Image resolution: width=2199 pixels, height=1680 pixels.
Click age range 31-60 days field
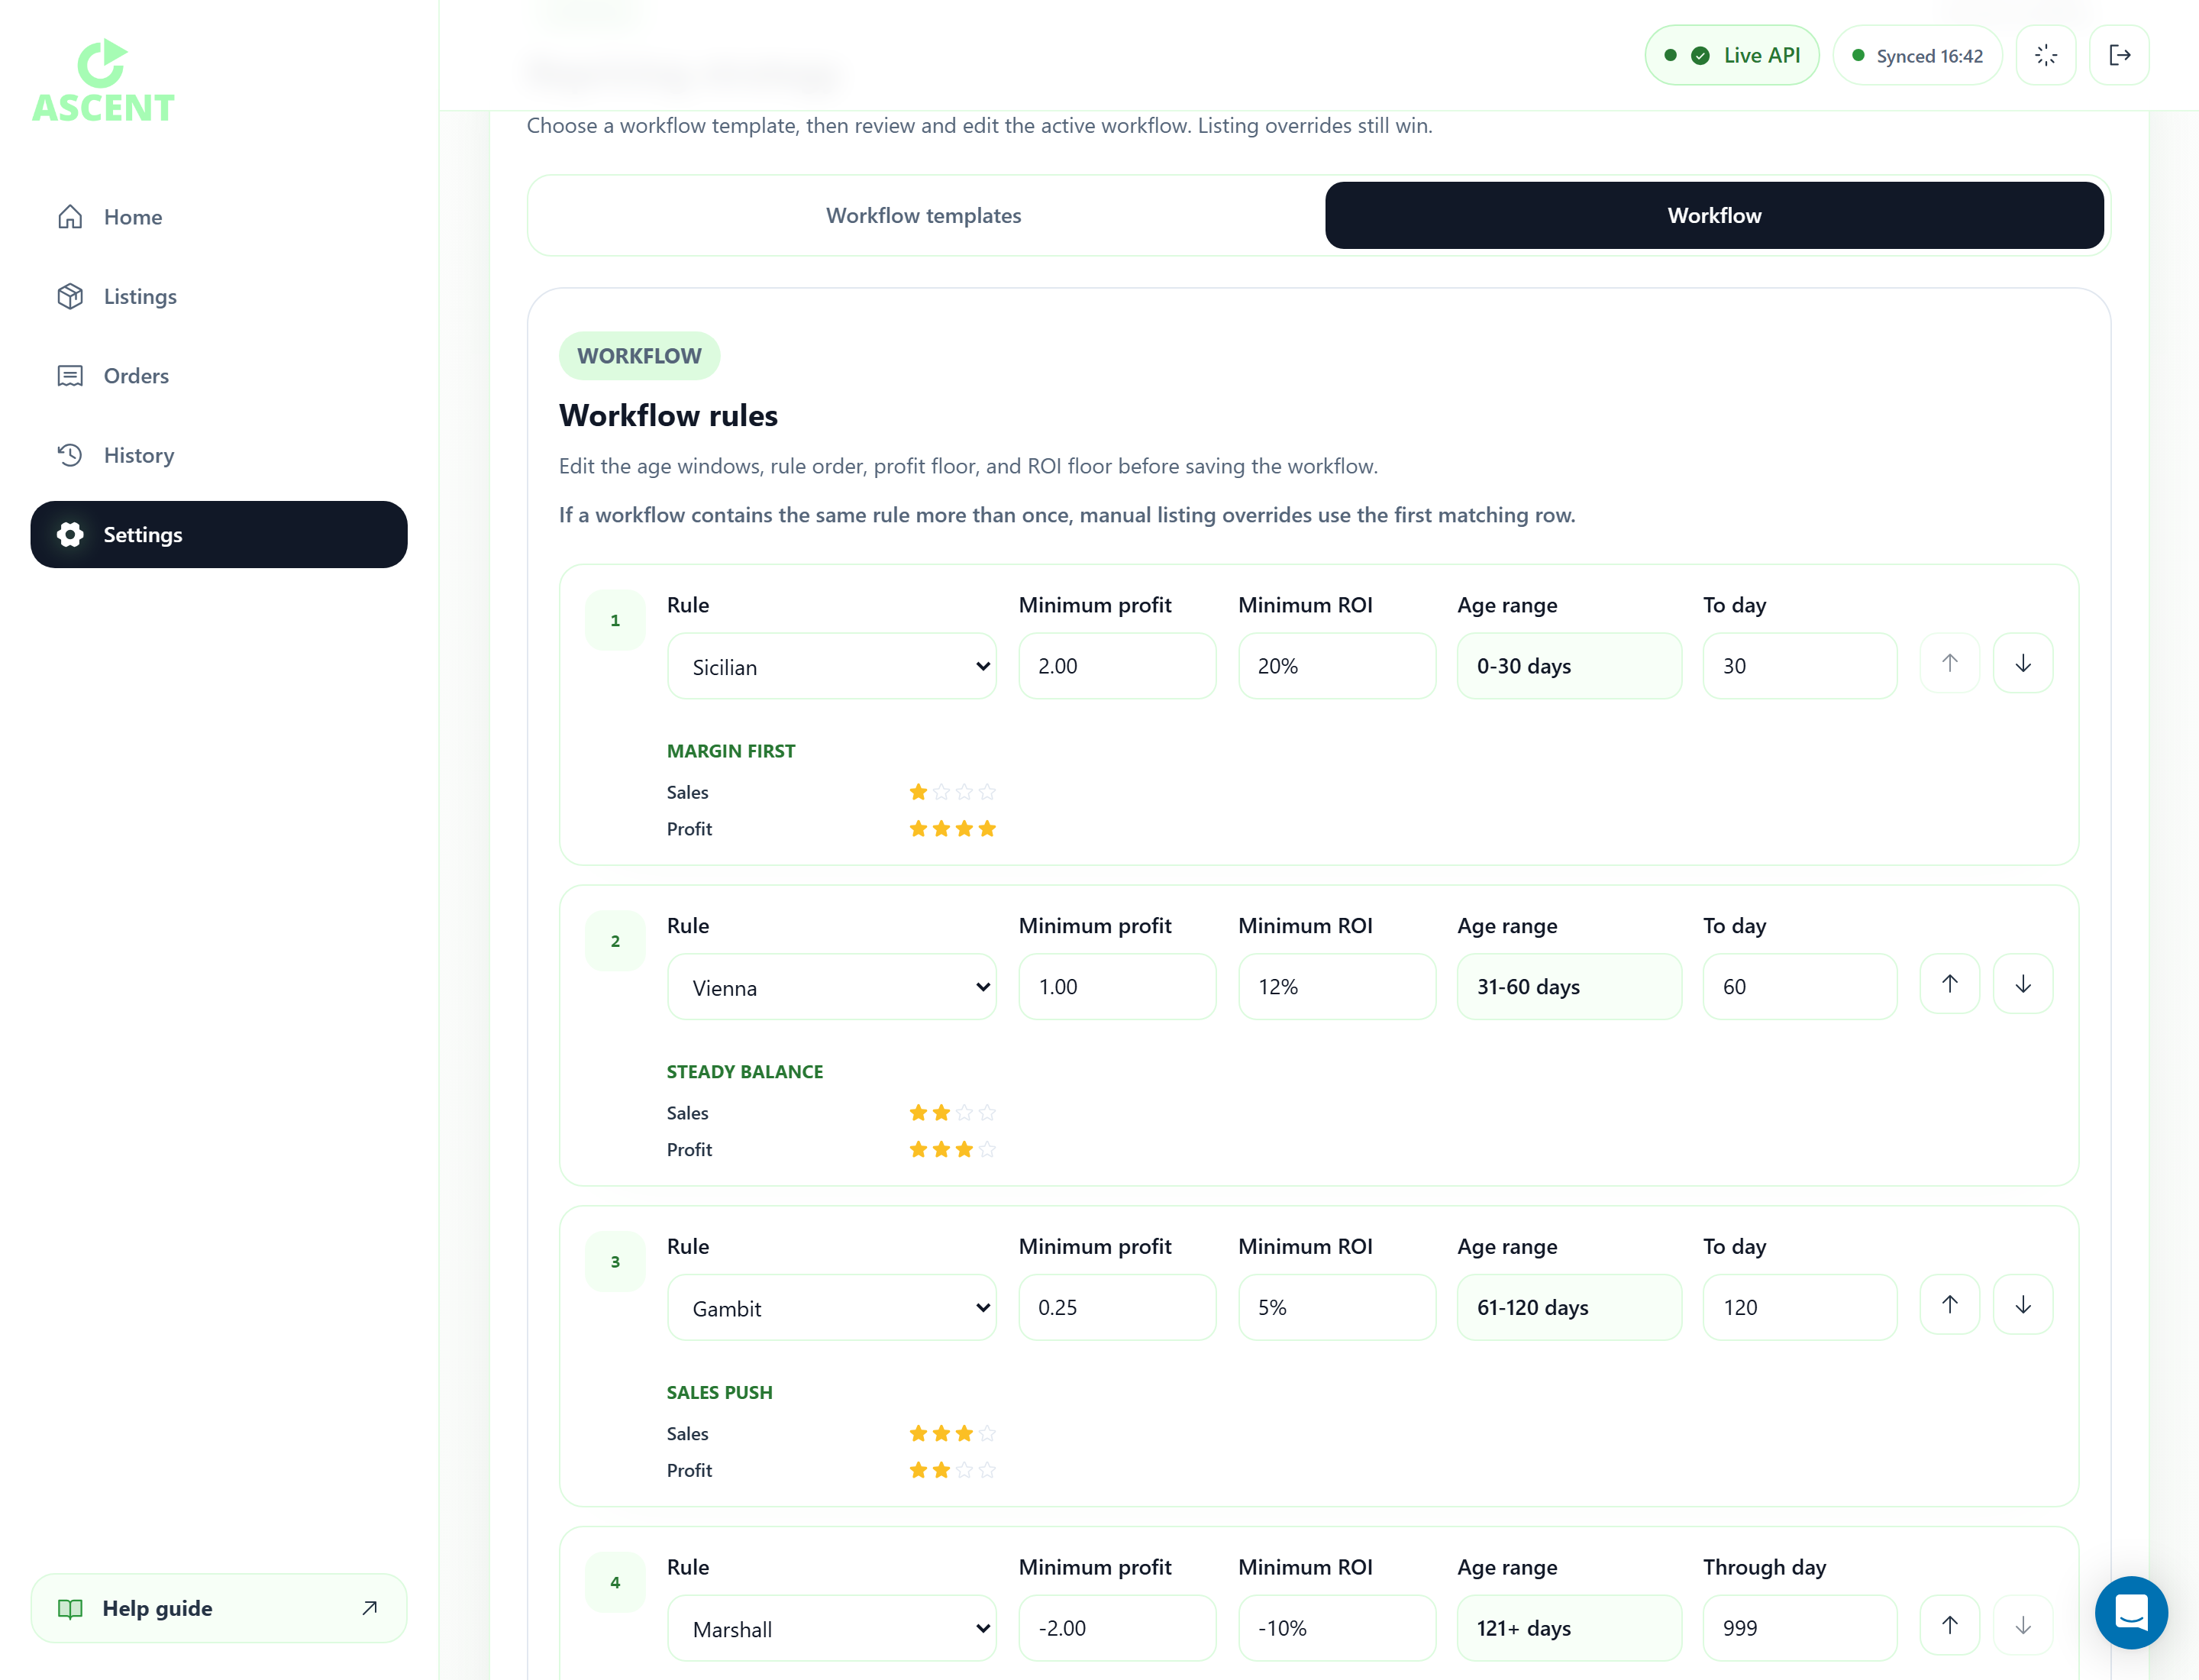point(1569,987)
